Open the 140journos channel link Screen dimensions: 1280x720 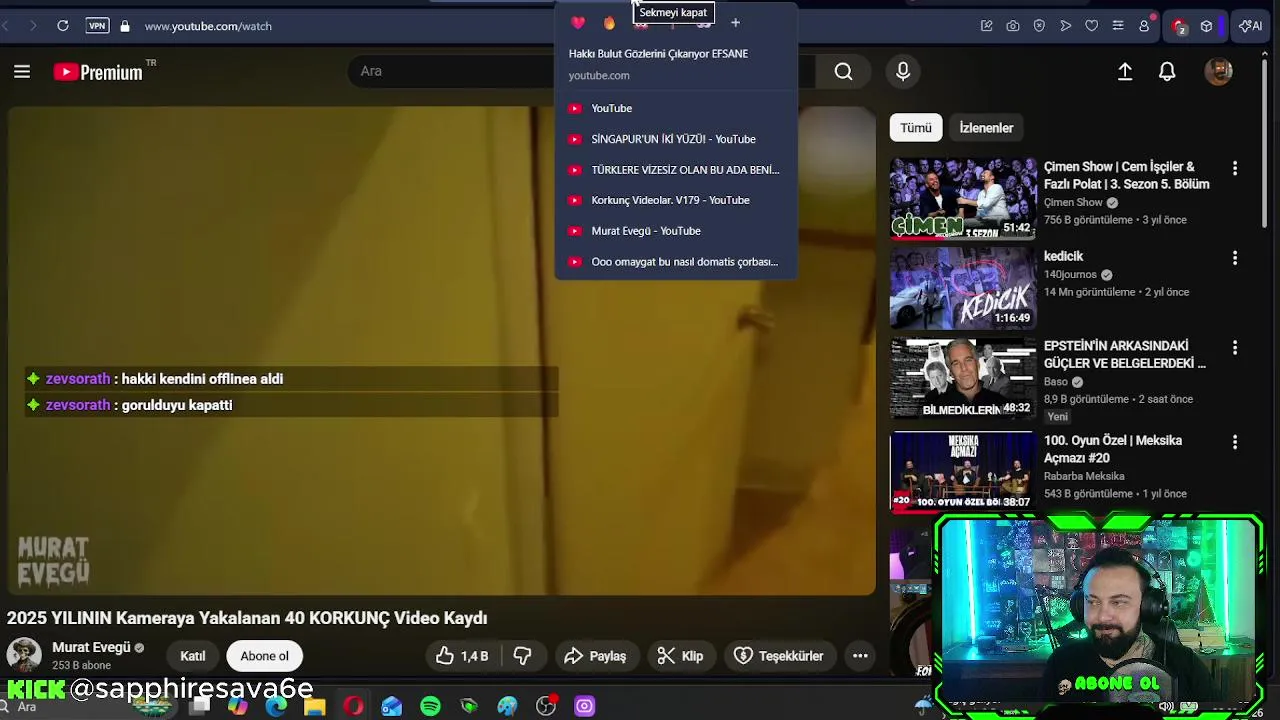(x=1070, y=274)
